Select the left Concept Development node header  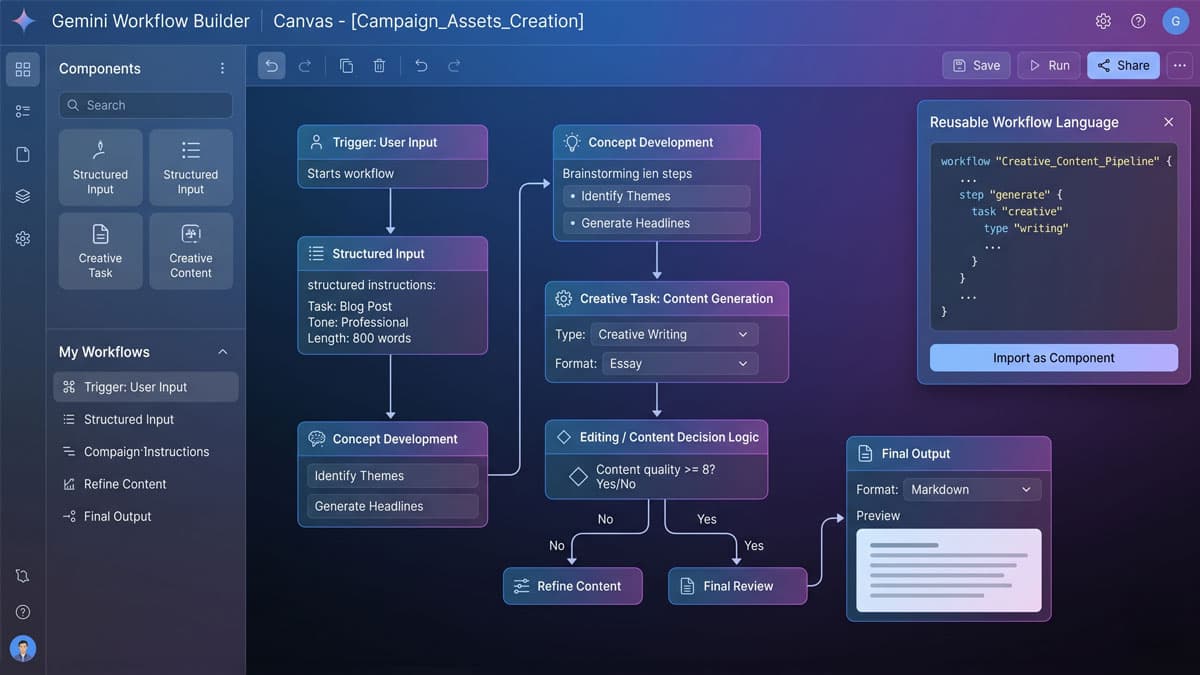point(392,438)
